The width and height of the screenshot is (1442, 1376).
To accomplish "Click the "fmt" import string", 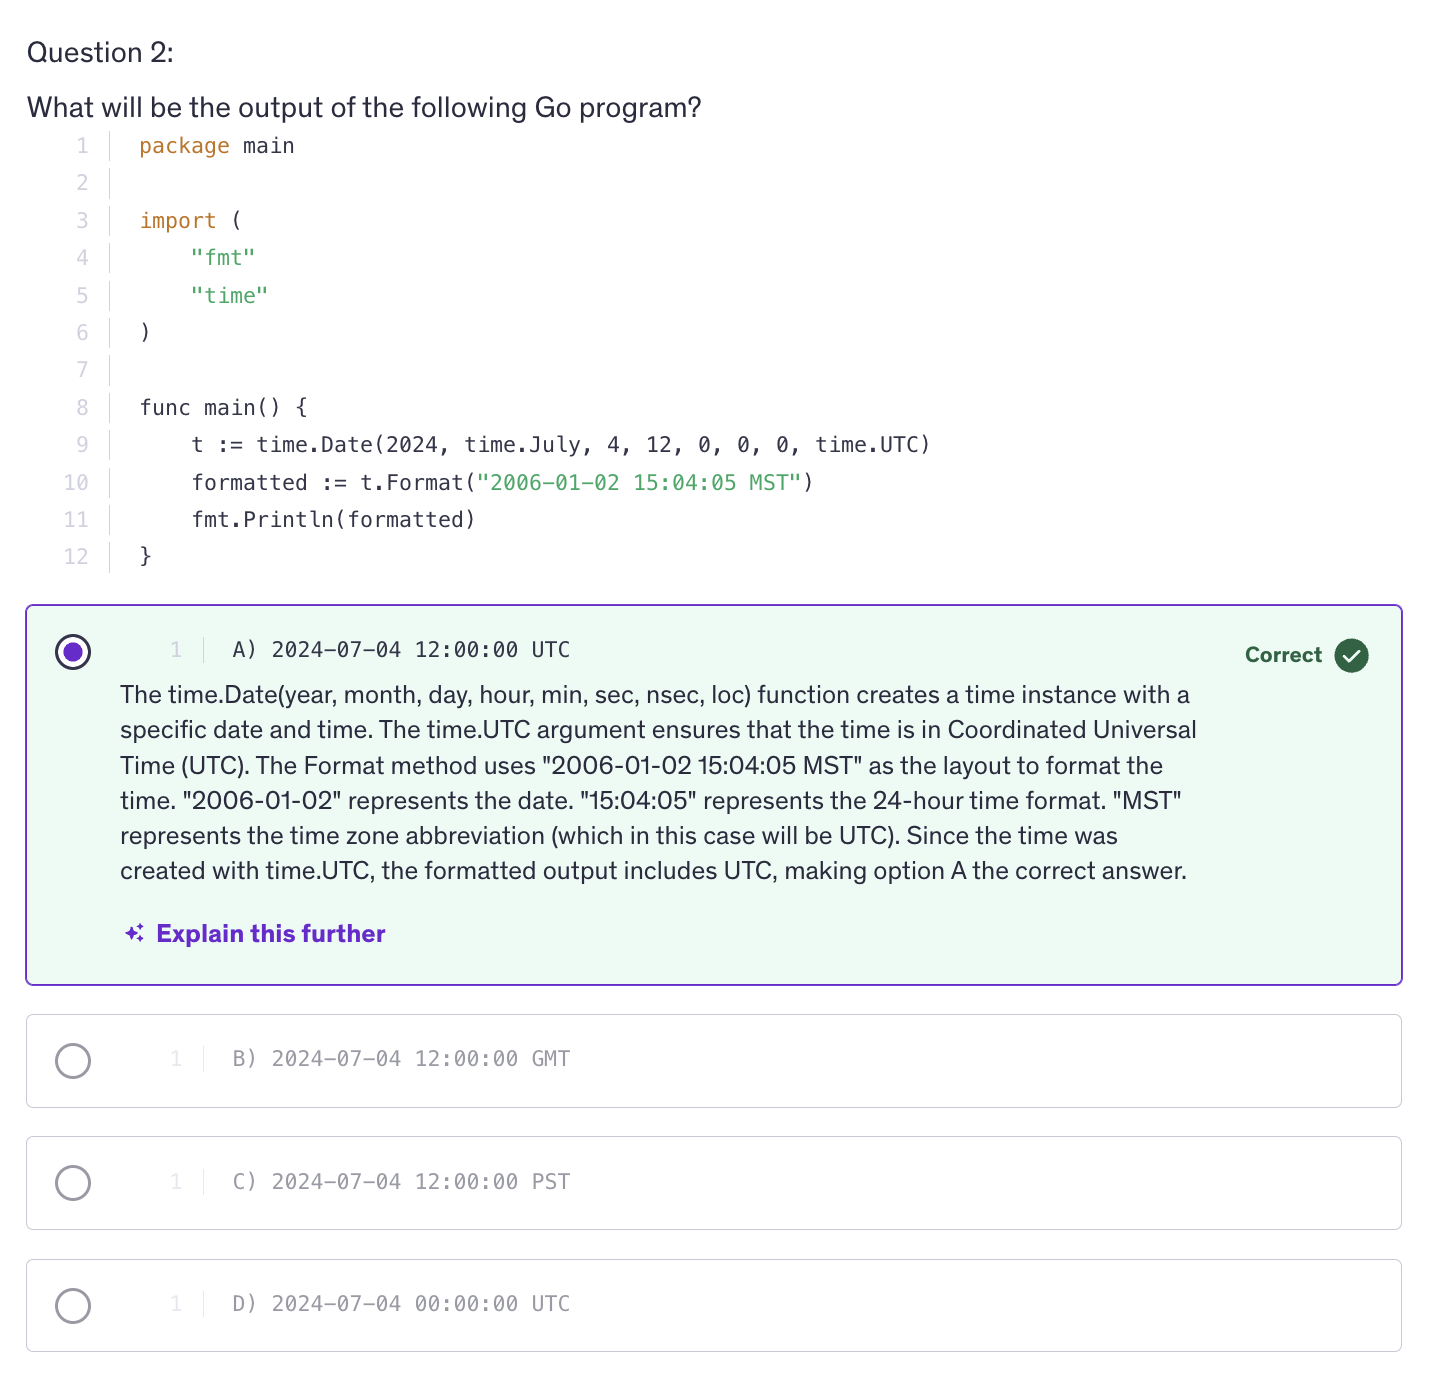I will coord(223,258).
